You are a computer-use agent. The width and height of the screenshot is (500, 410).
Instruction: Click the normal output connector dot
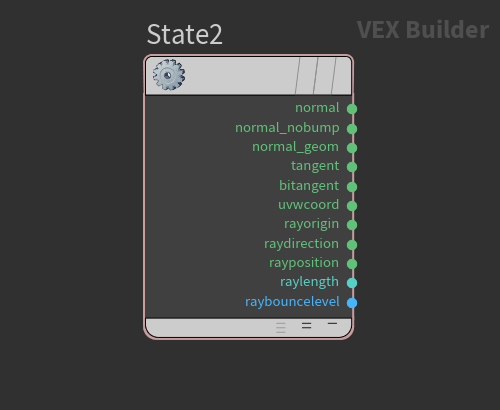coord(352,109)
